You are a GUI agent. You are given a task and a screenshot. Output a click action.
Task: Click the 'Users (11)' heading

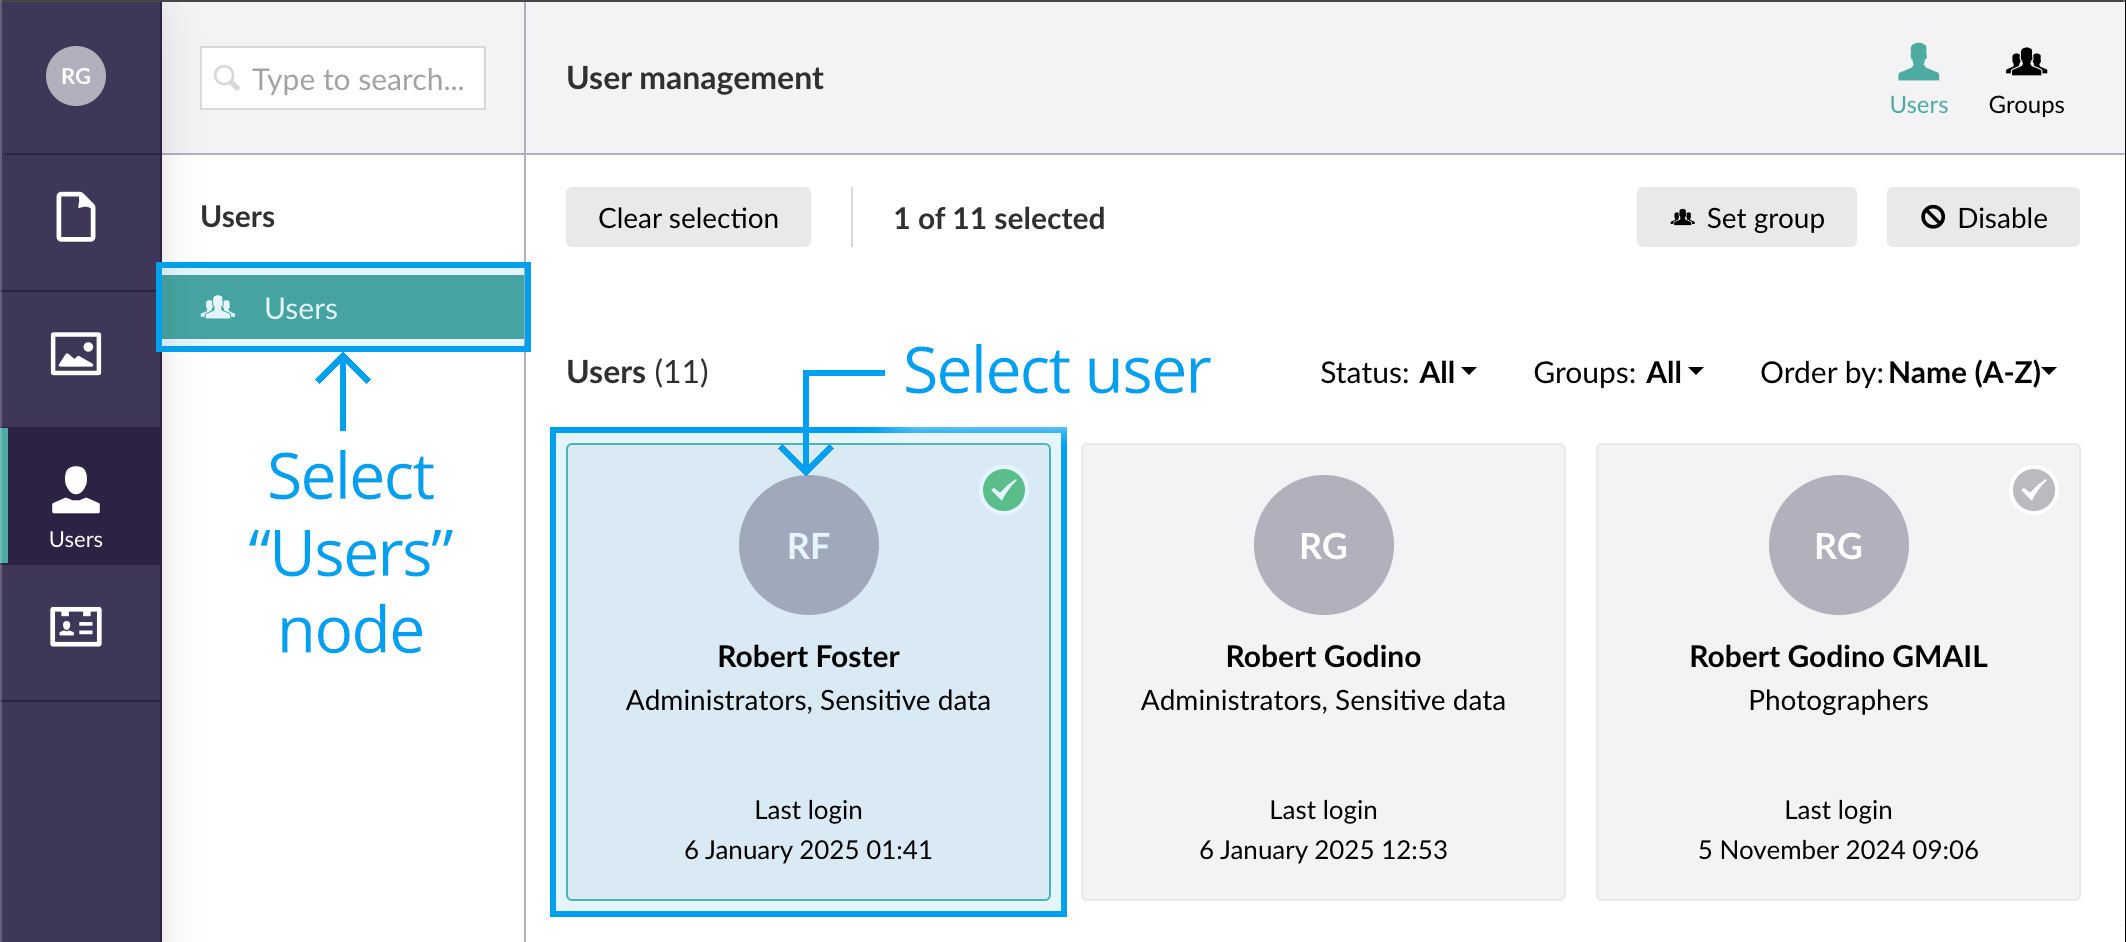tap(637, 372)
